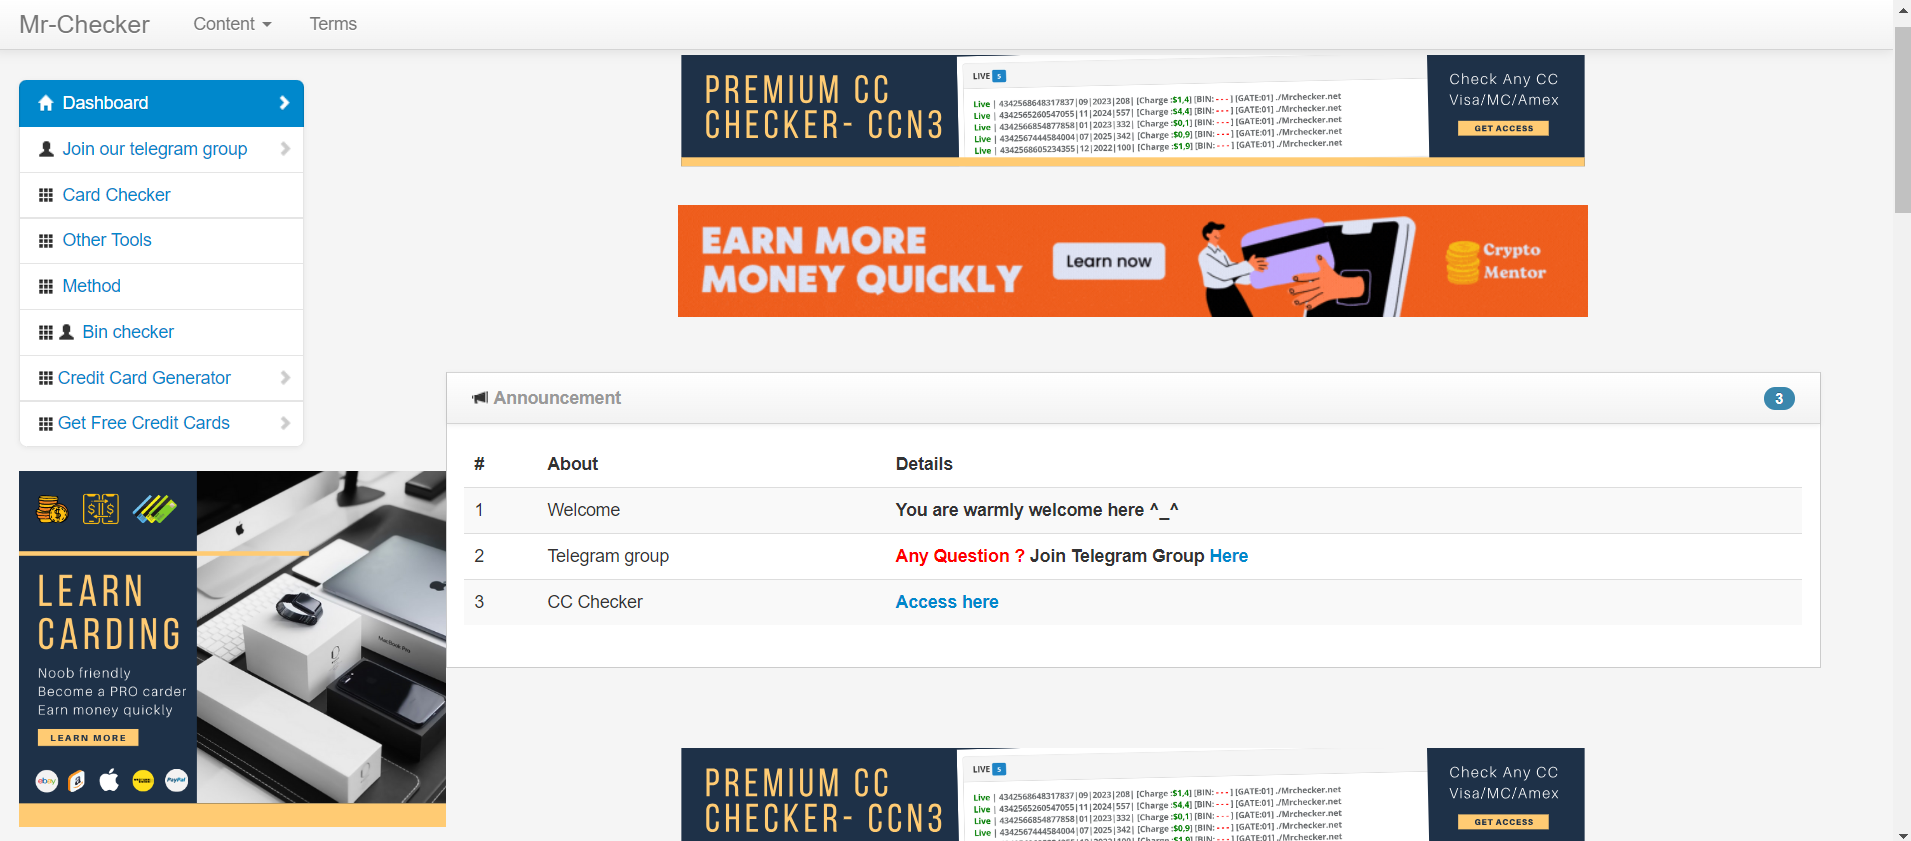Click the scrollbar up arrow
The height and width of the screenshot is (841, 1911).
(1902, 9)
